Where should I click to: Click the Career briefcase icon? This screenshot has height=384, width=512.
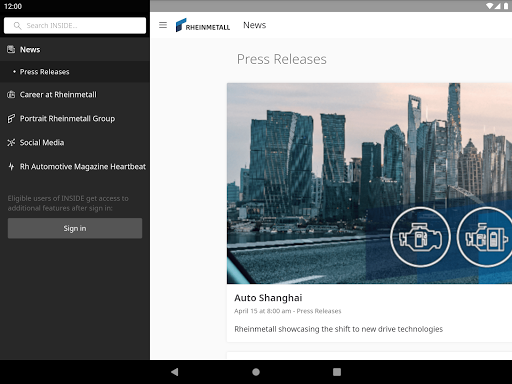[x=11, y=95]
